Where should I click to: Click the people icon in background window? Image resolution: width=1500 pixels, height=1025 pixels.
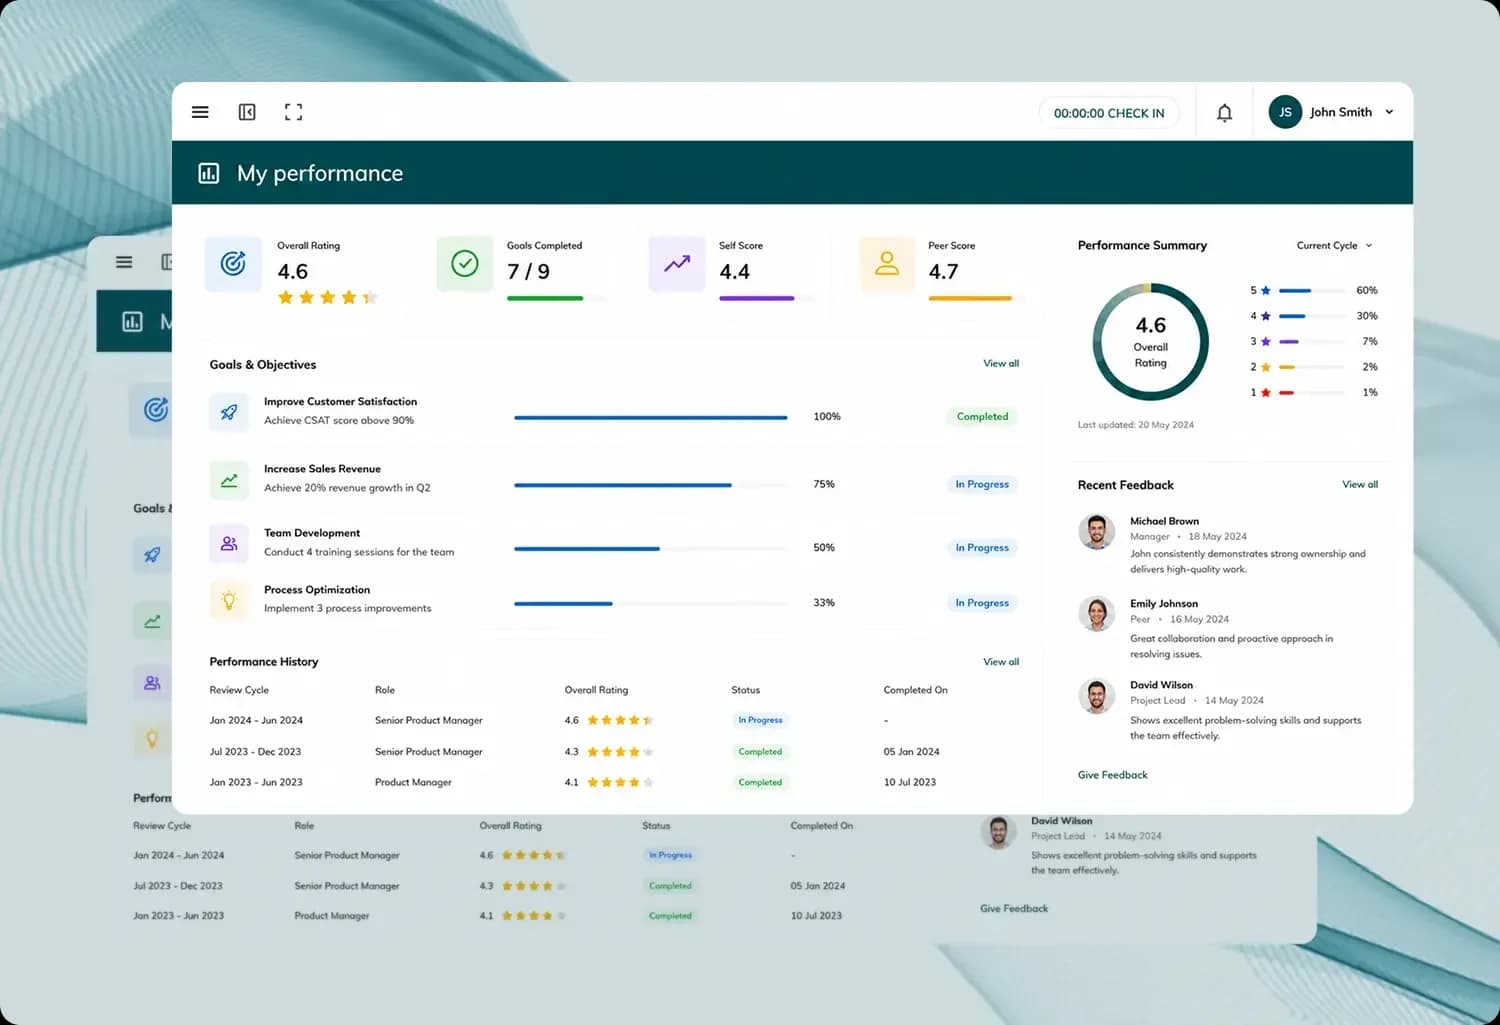[152, 684]
